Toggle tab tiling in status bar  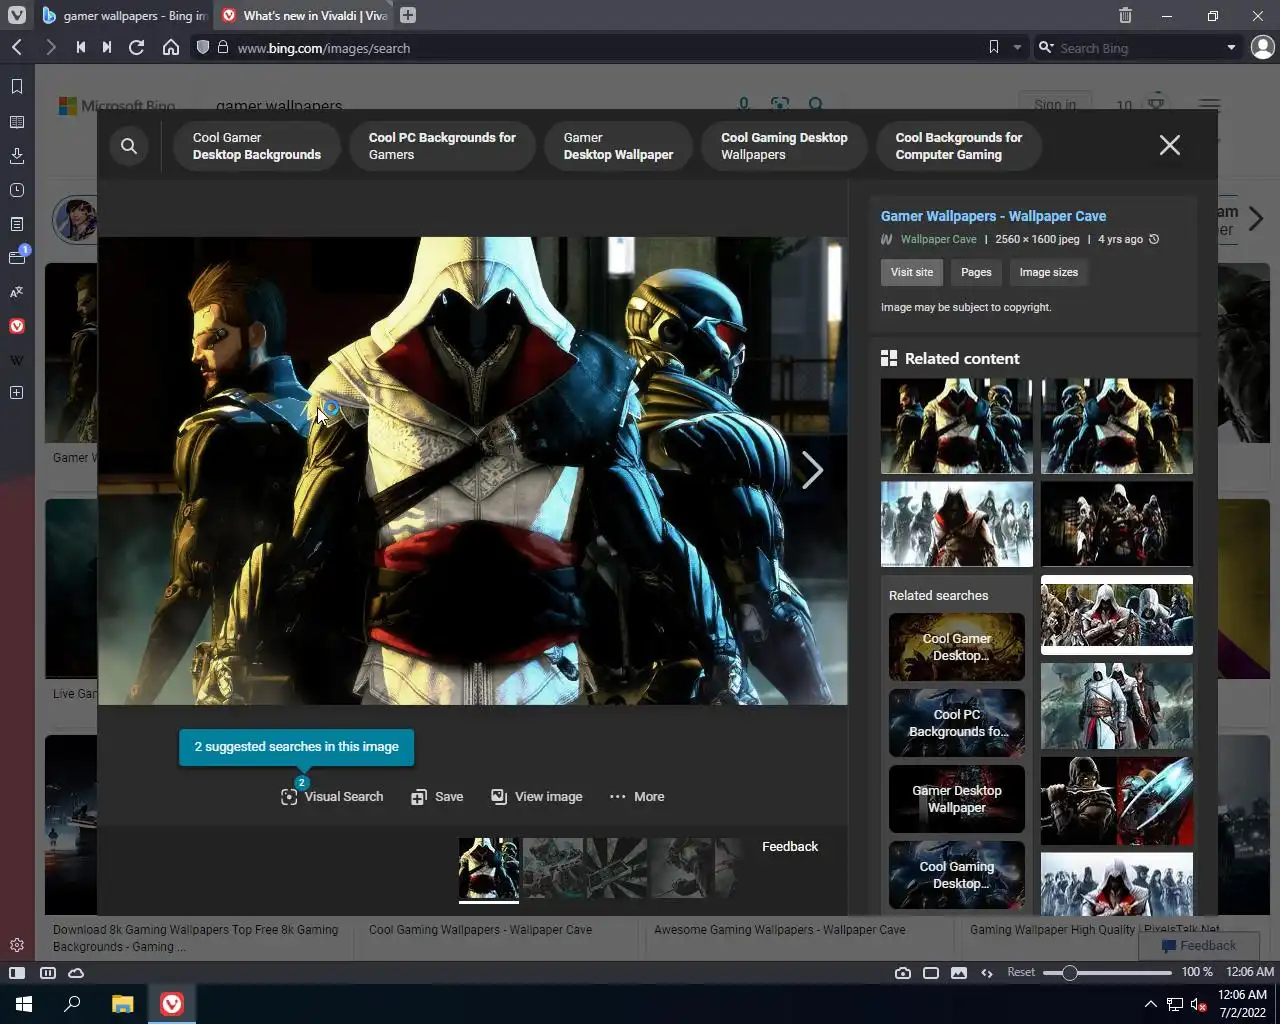click(47, 972)
